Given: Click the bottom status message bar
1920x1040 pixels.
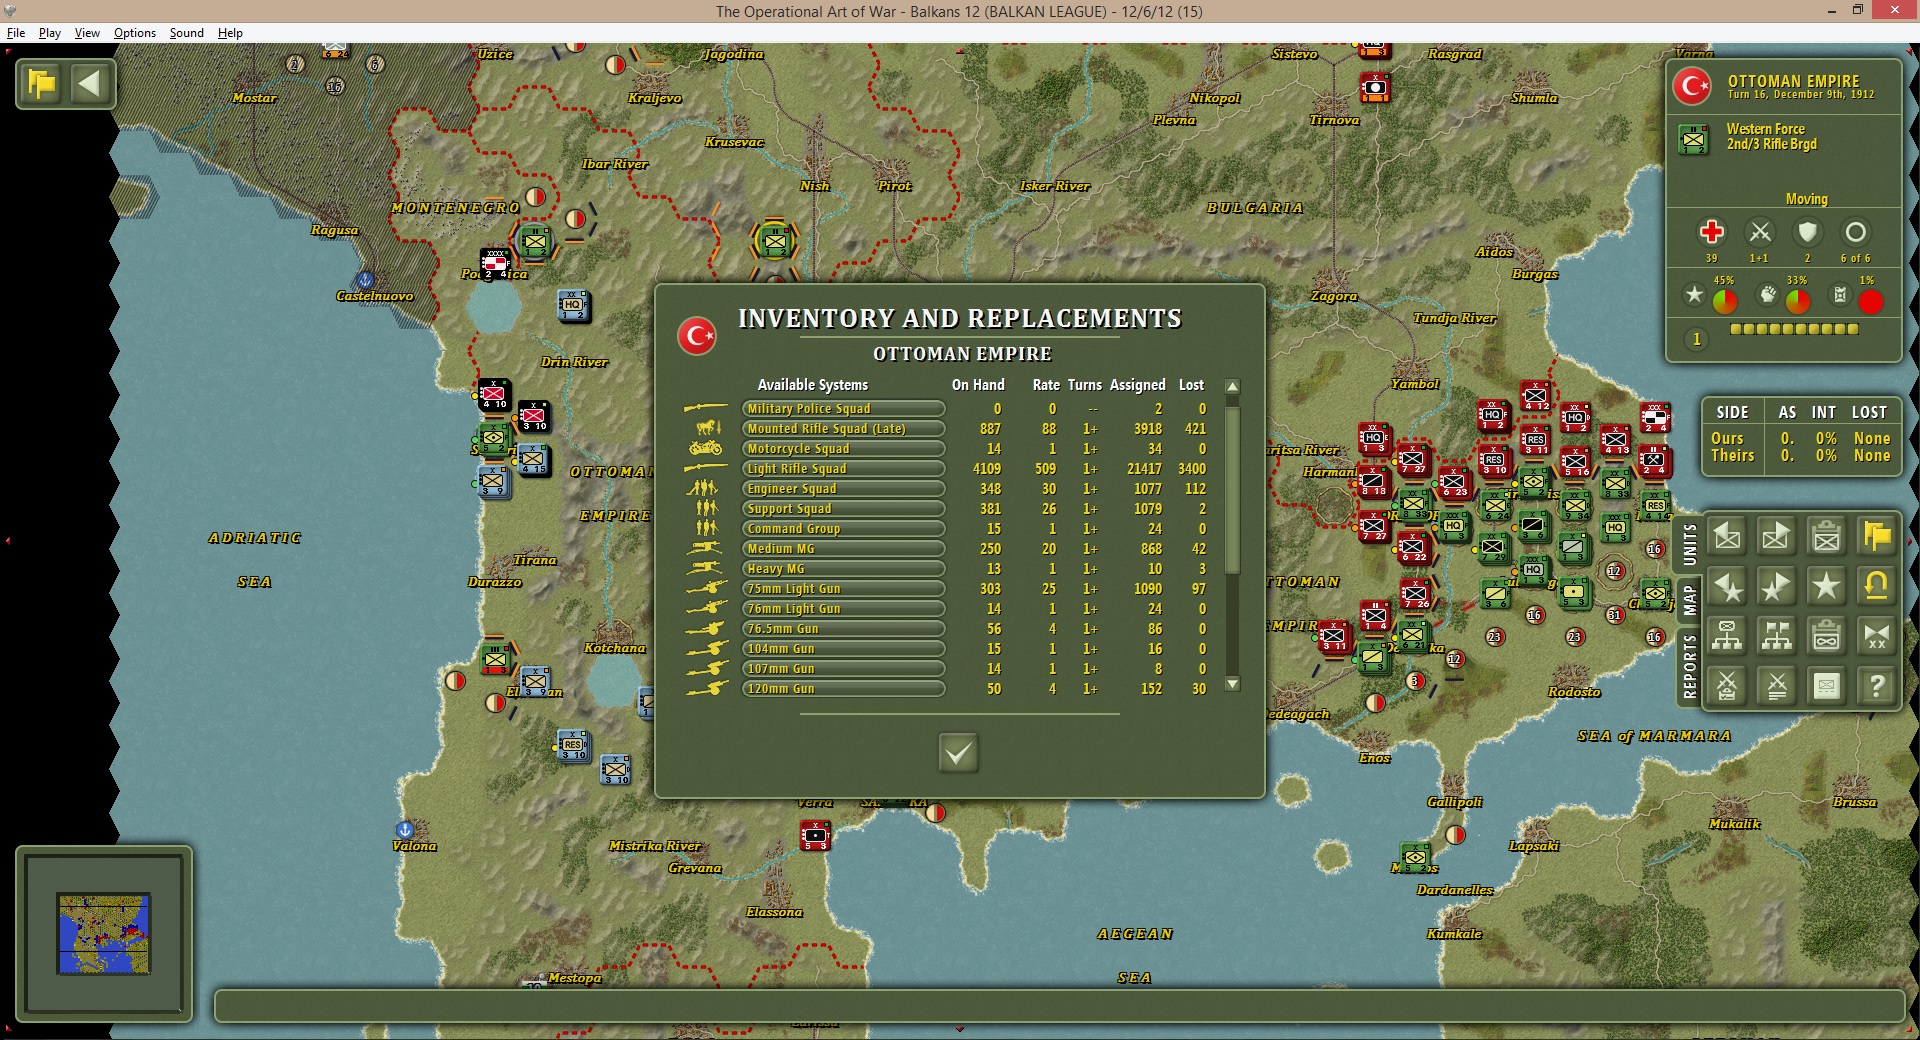Looking at the screenshot, I should [1059, 1006].
